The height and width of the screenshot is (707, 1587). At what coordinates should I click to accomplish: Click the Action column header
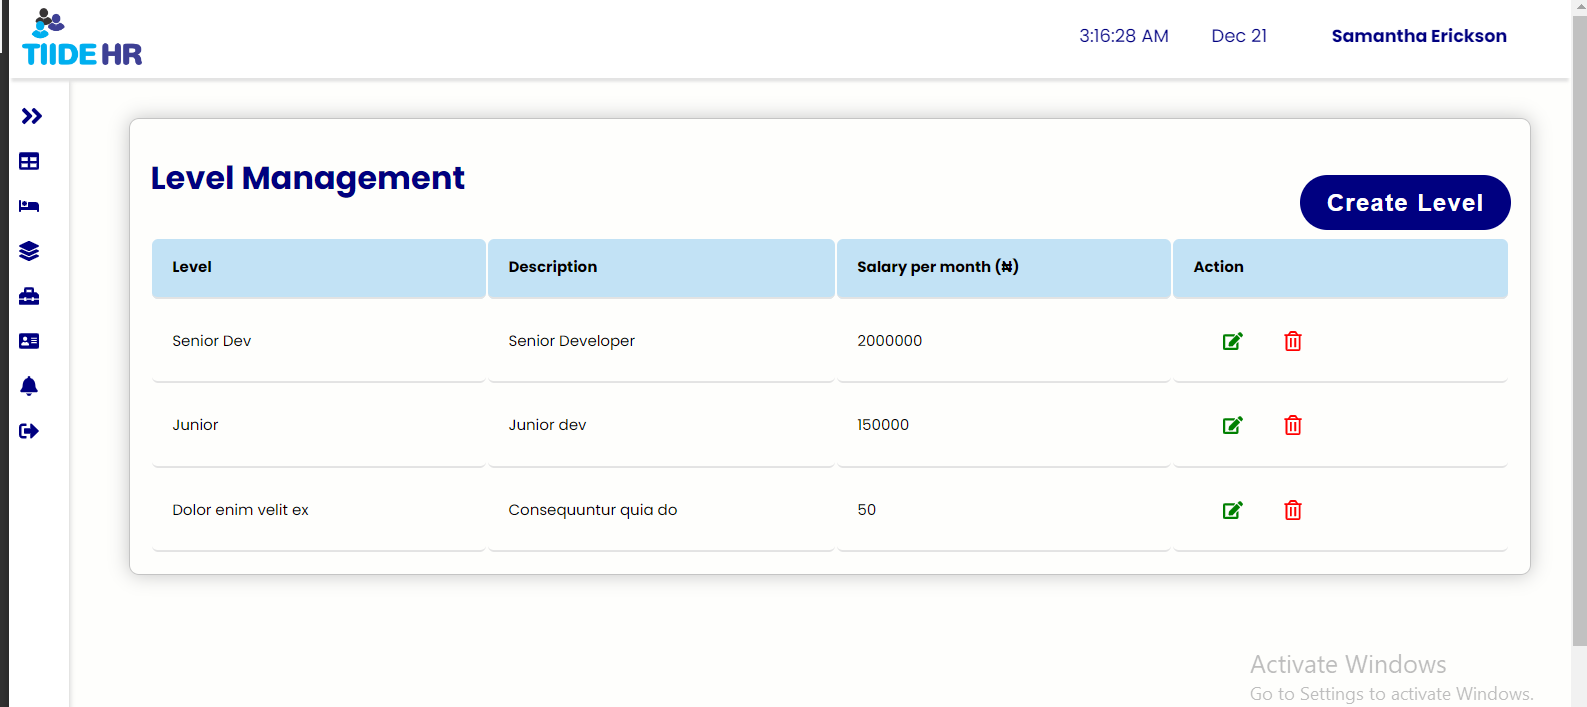[x=1340, y=268]
